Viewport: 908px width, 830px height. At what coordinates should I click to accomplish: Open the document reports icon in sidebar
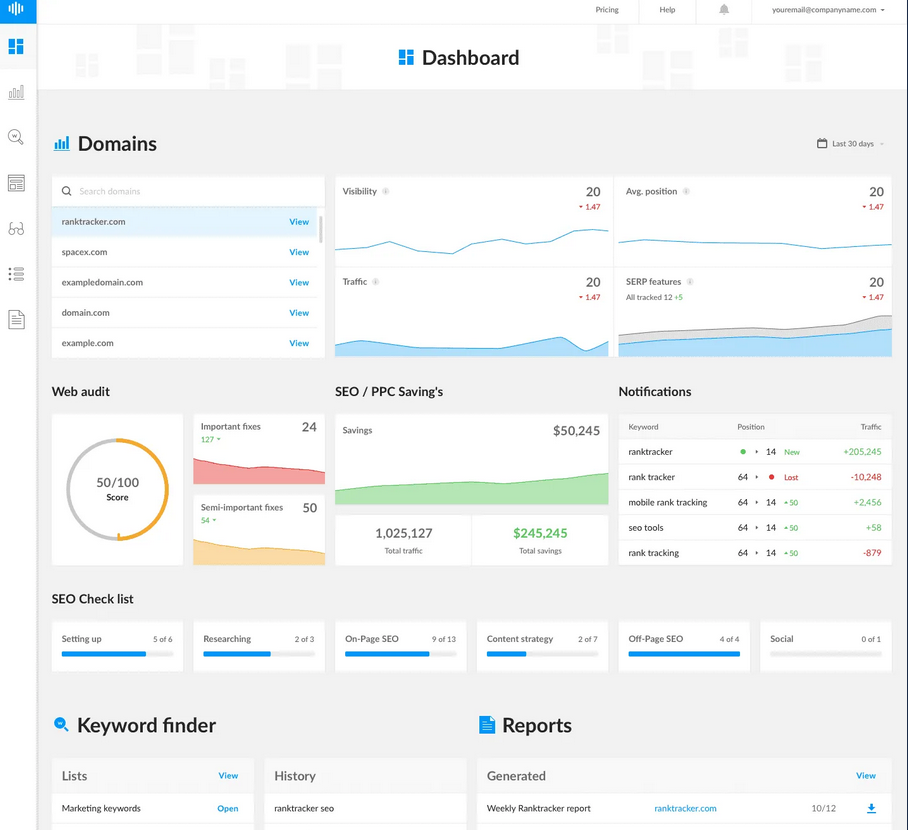(16, 320)
